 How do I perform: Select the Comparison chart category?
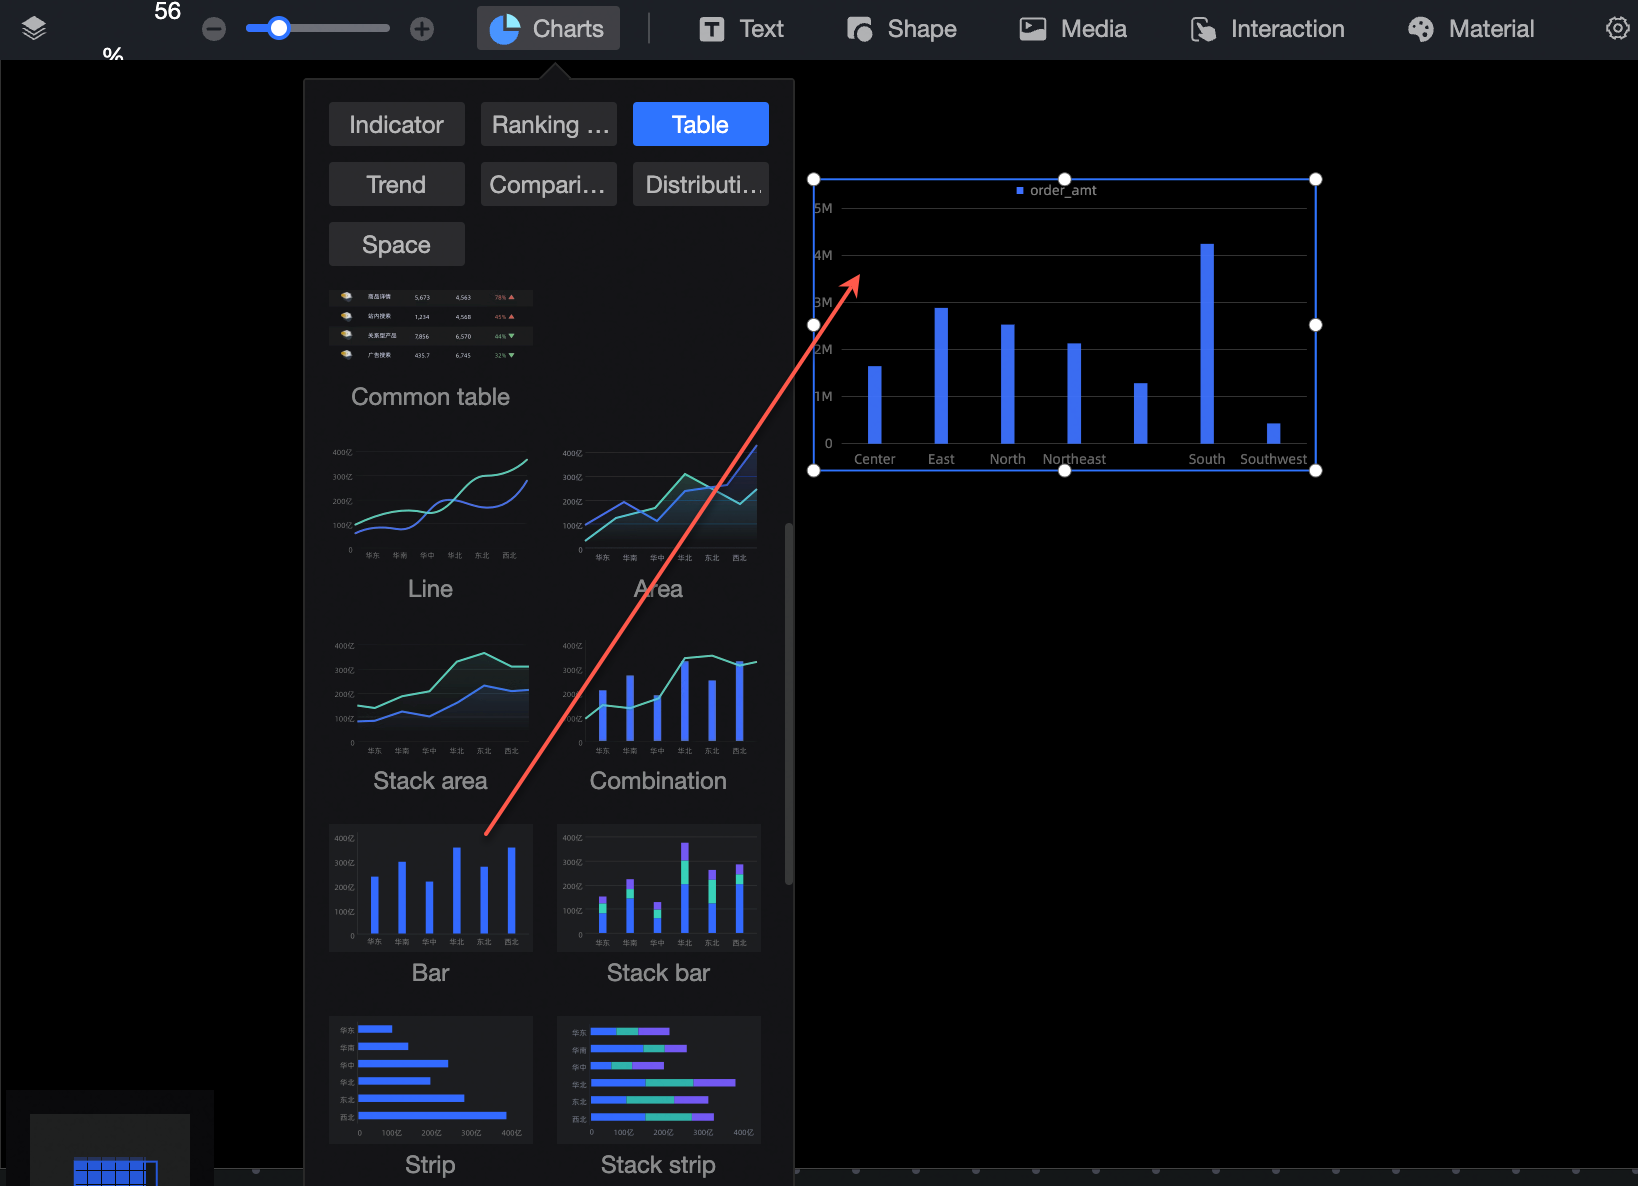[549, 184]
